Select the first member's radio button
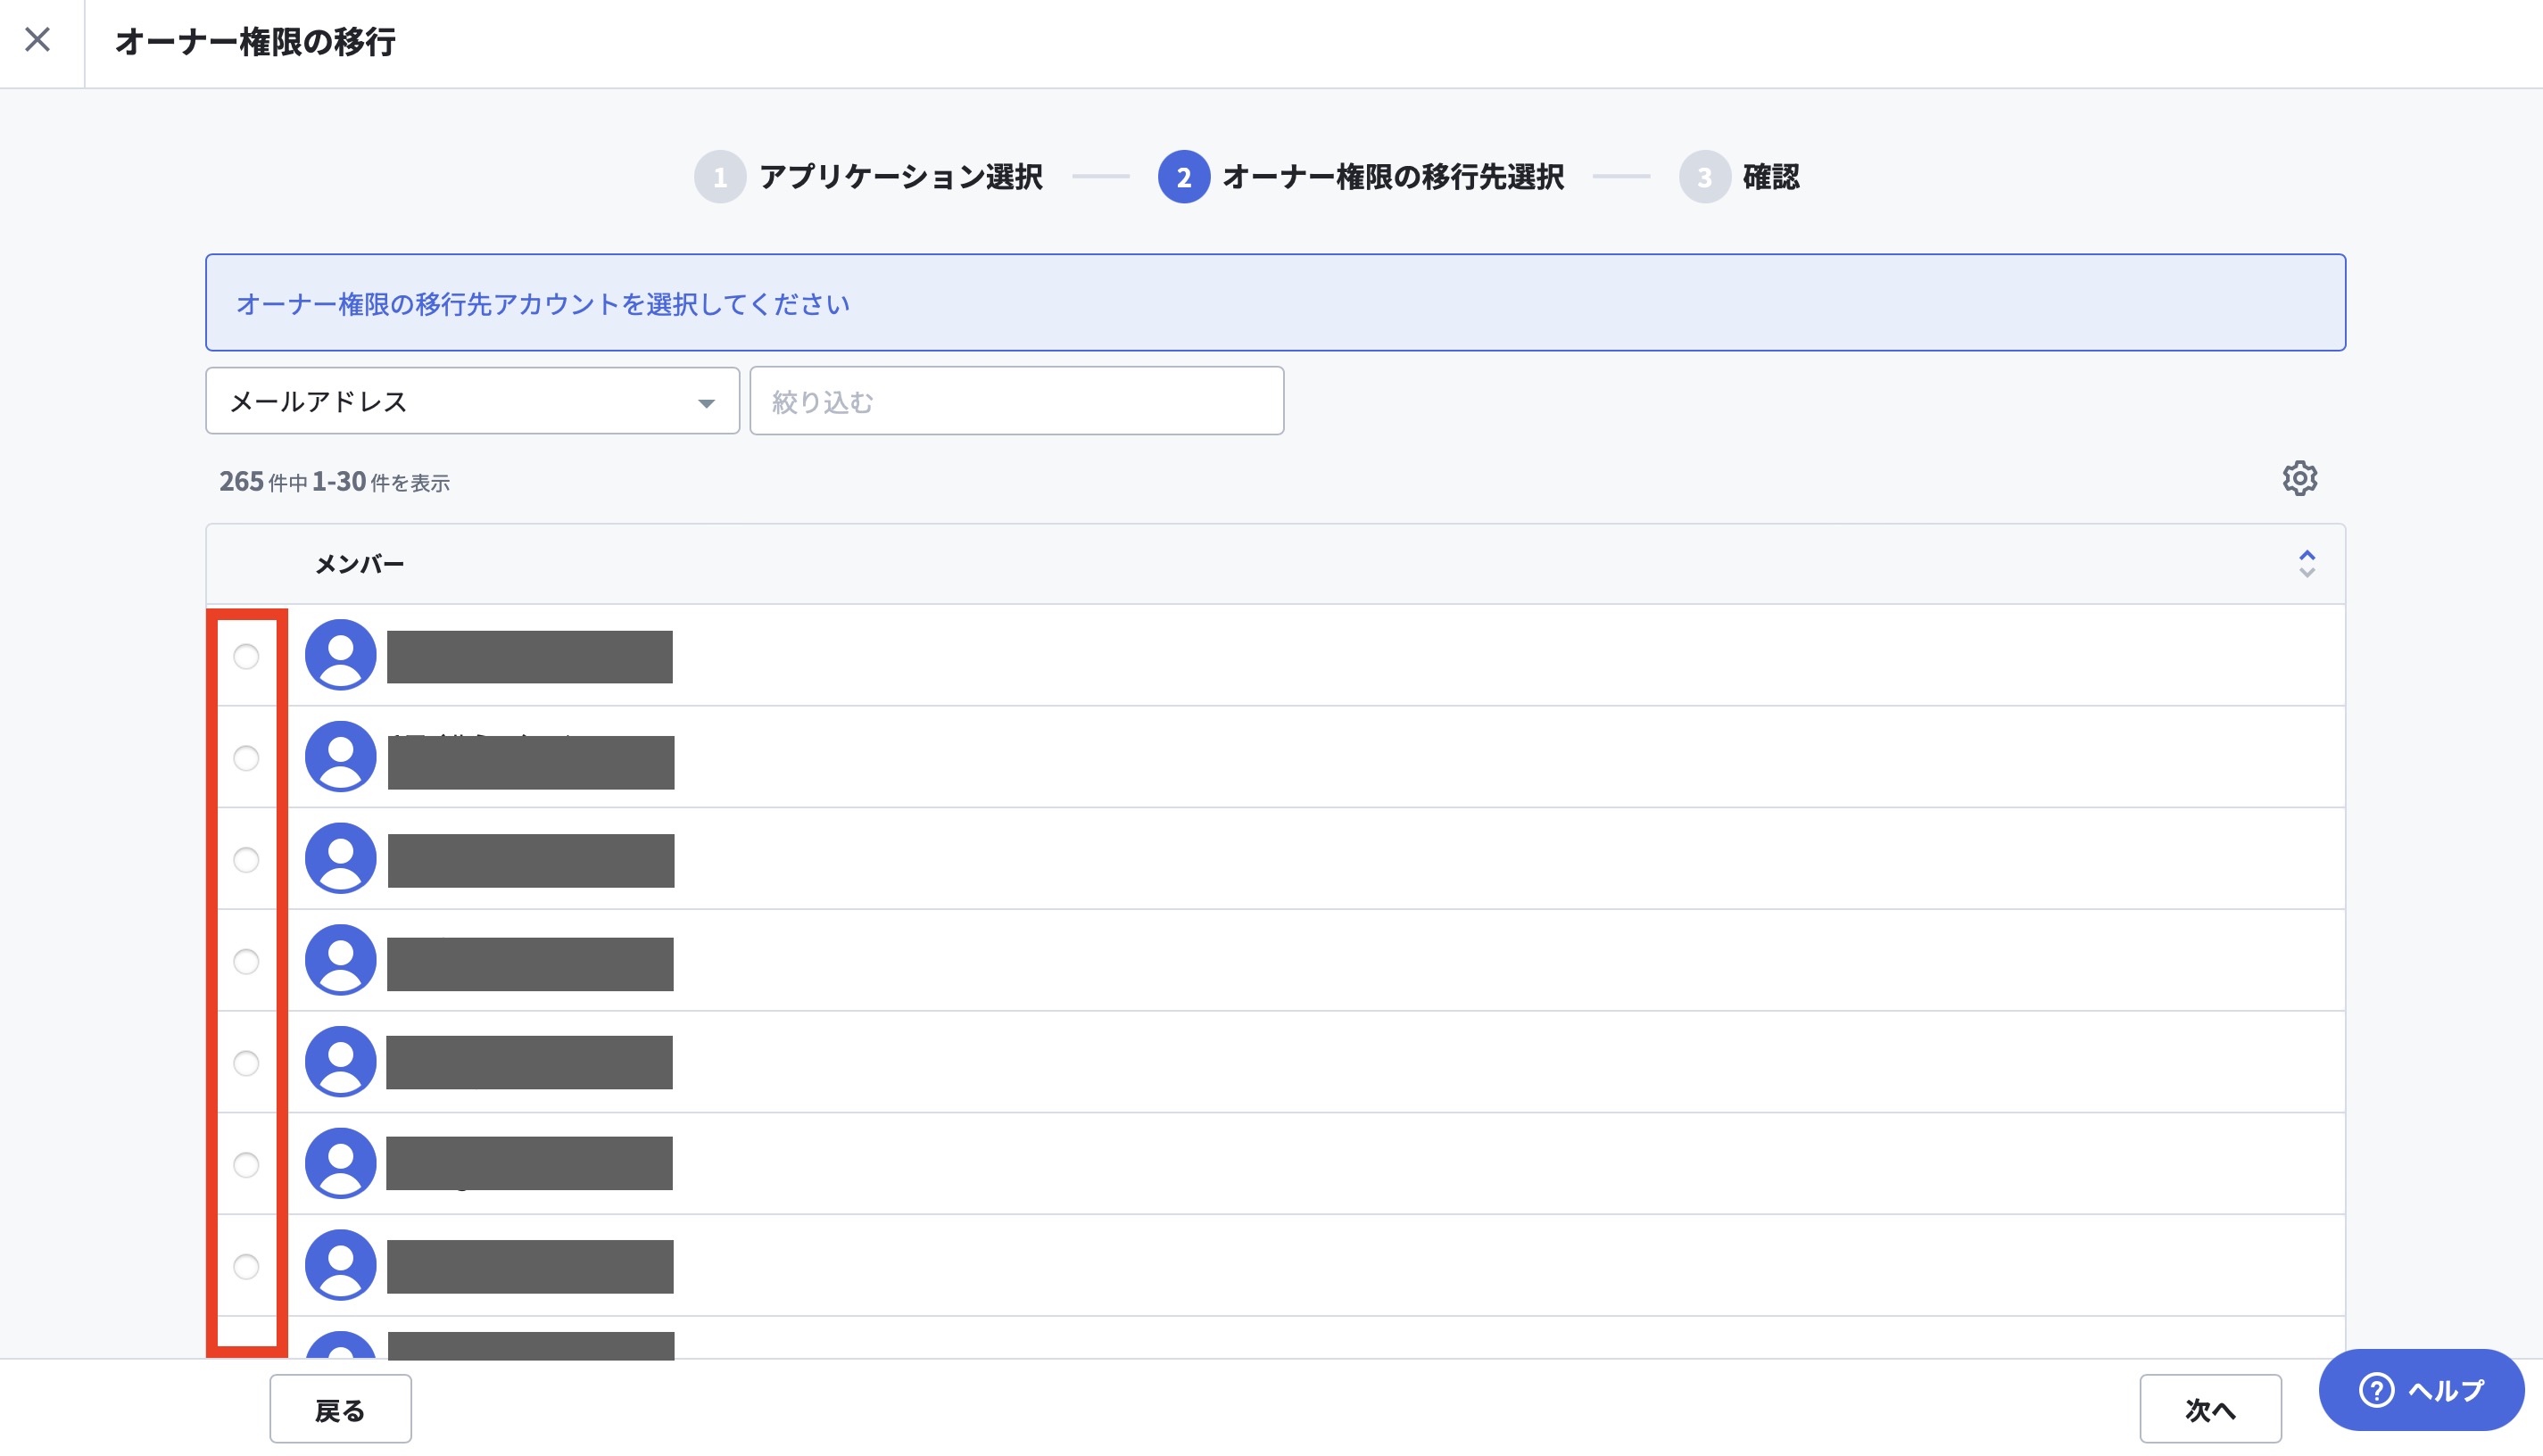The height and width of the screenshot is (1456, 2543). point(246,657)
